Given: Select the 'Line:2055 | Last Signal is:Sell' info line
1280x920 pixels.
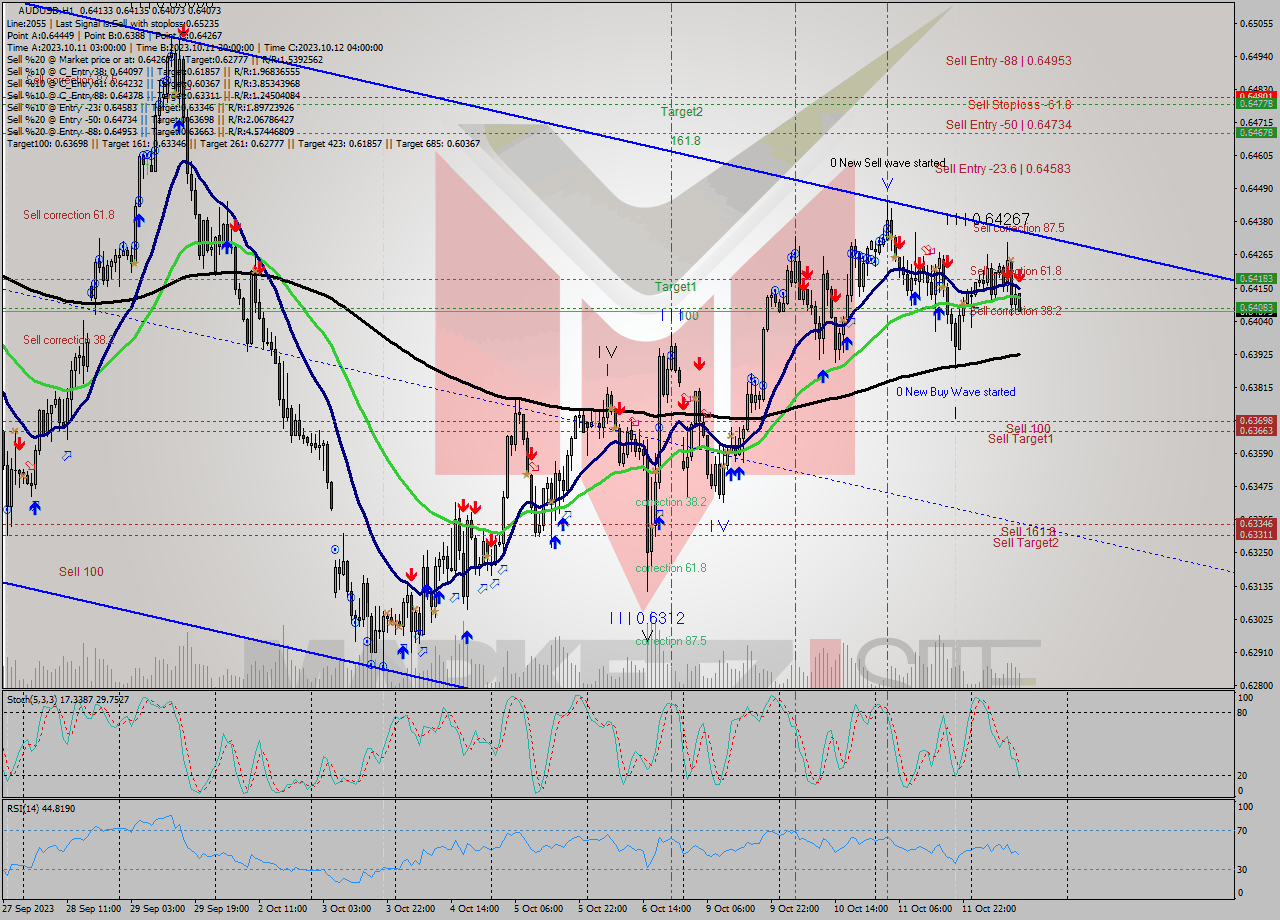Looking at the screenshot, I should (112, 23).
